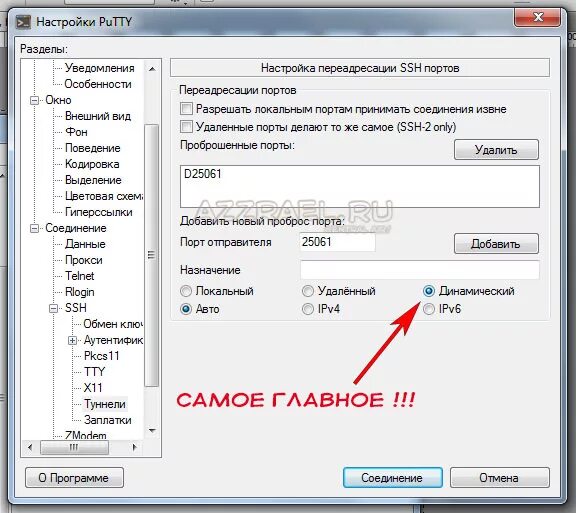Select the Локальный radio button
The height and width of the screenshot is (513, 576).
pyautogui.click(x=186, y=291)
